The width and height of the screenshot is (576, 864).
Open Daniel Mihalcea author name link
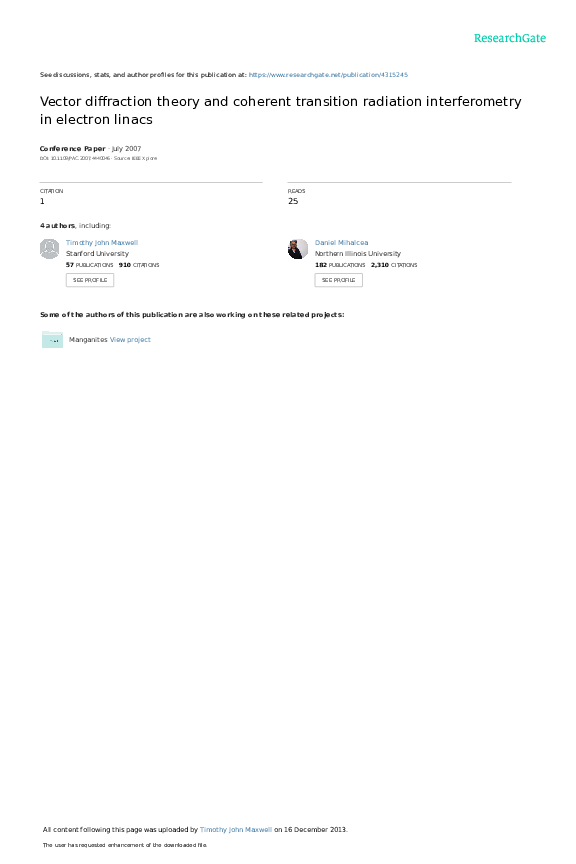341,242
